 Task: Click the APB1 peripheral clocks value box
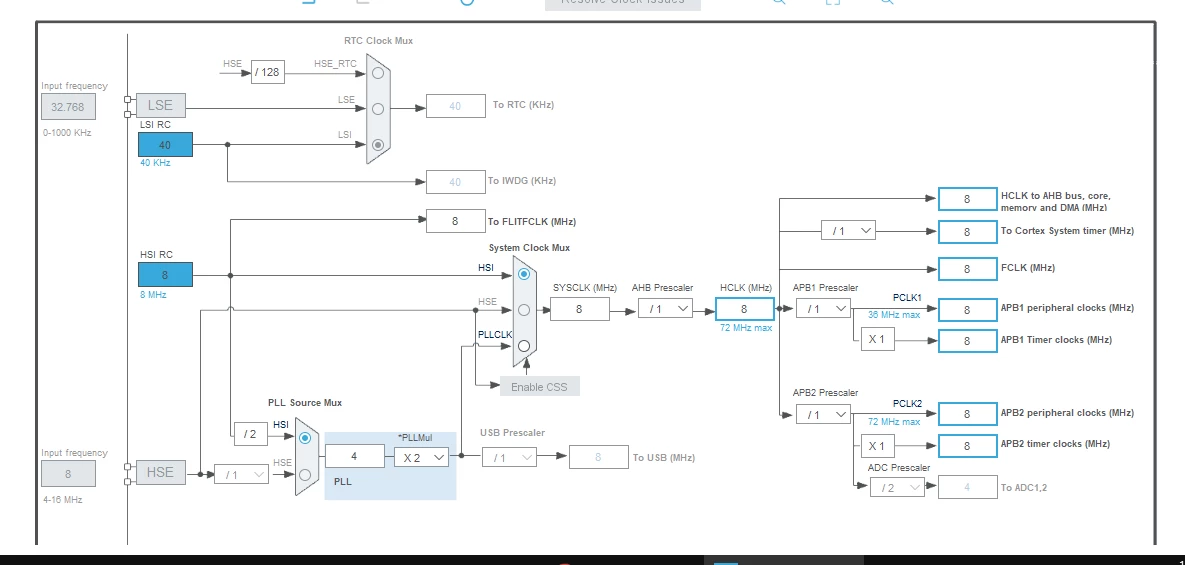967,309
